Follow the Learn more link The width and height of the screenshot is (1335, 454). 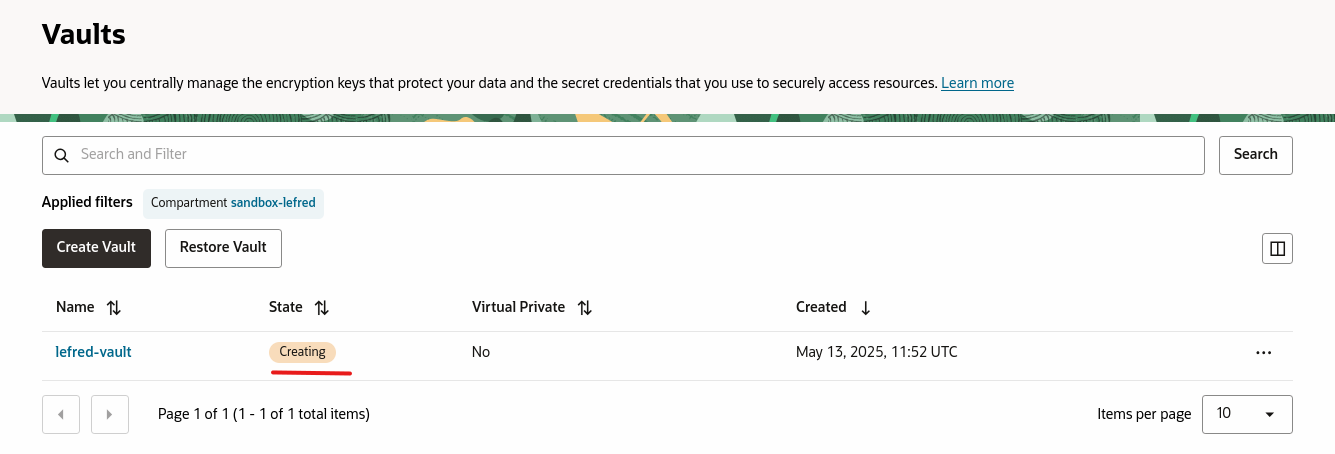pos(977,83)
